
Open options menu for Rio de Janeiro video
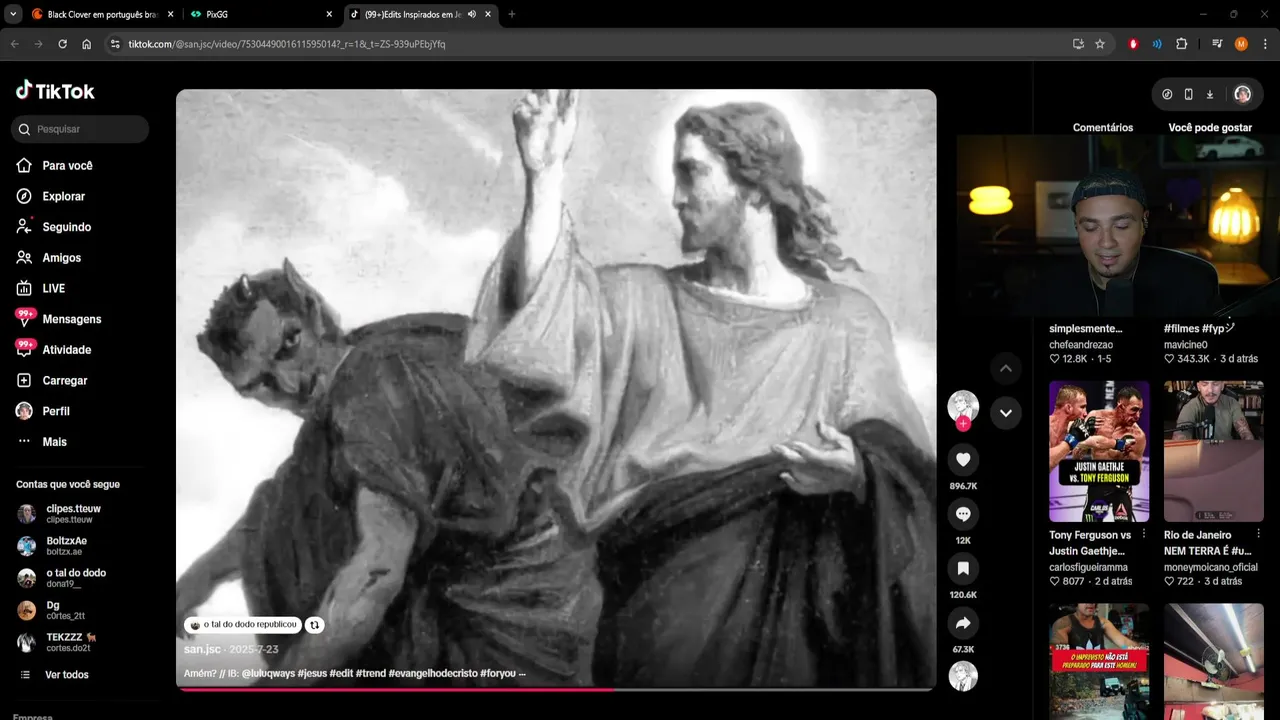(x=1258, y=534)
